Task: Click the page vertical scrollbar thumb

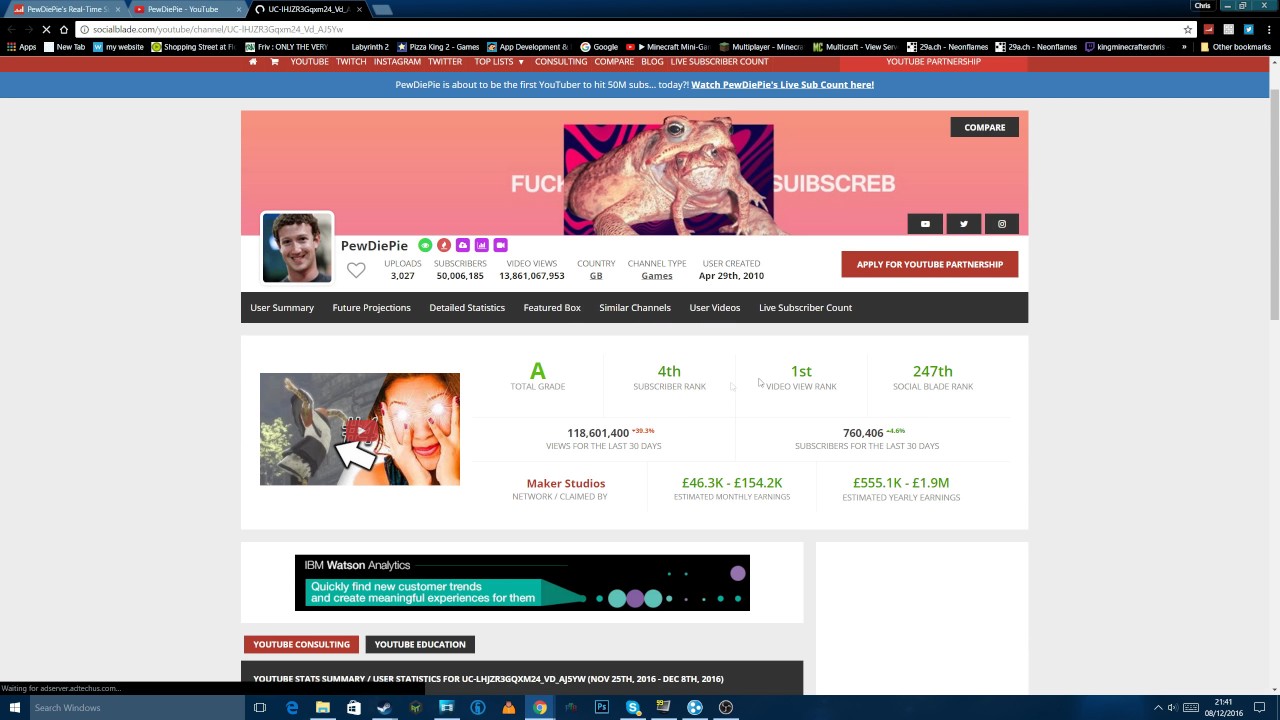Action: (1274, 205)
